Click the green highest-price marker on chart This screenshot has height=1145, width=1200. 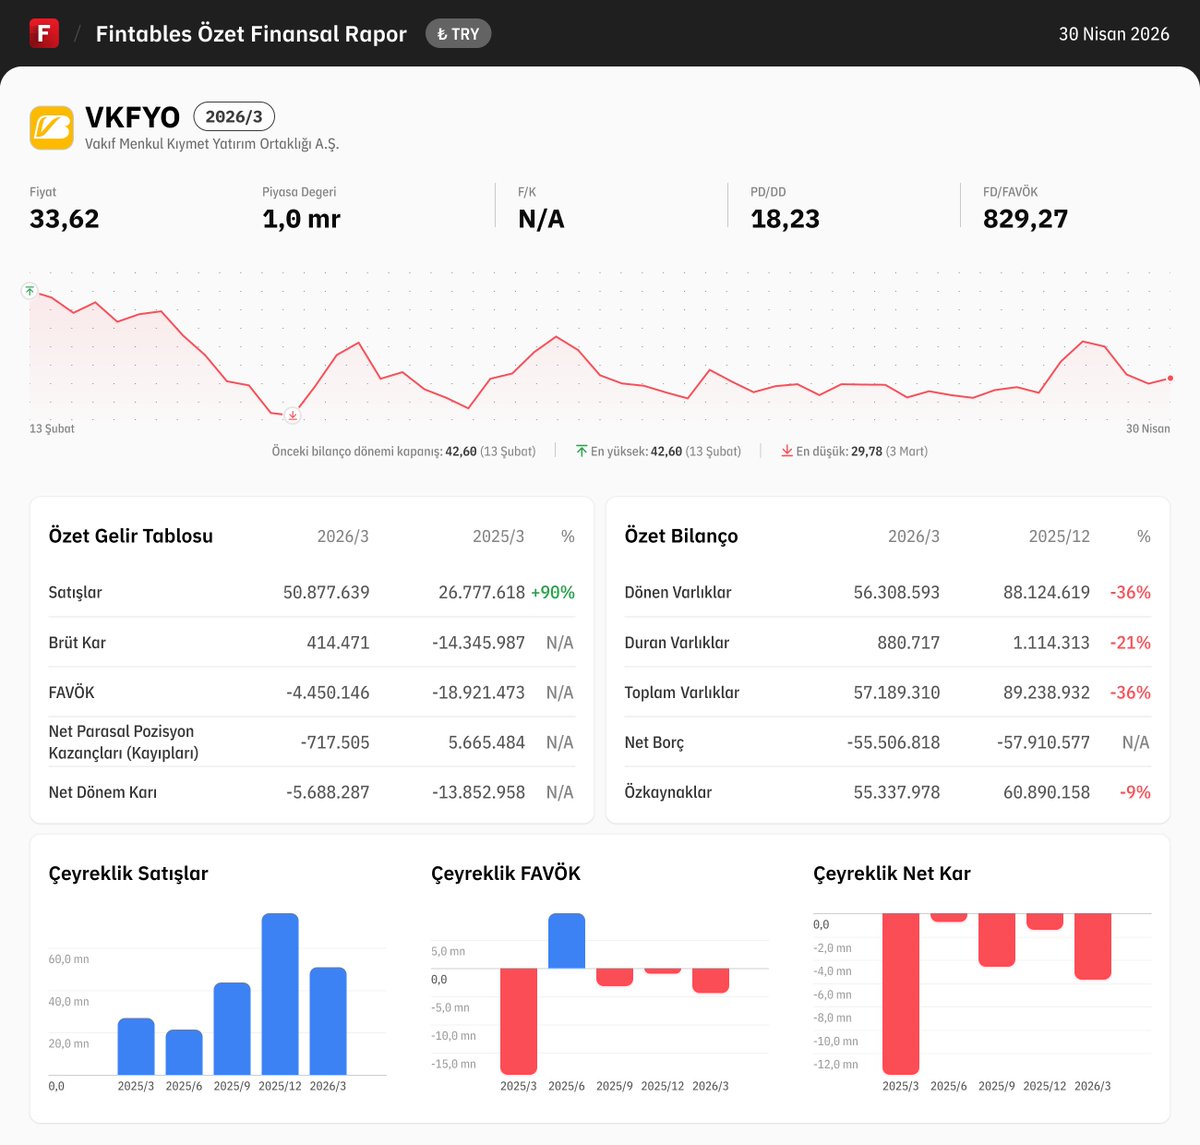pyautogui.click(x=30, y=291)
